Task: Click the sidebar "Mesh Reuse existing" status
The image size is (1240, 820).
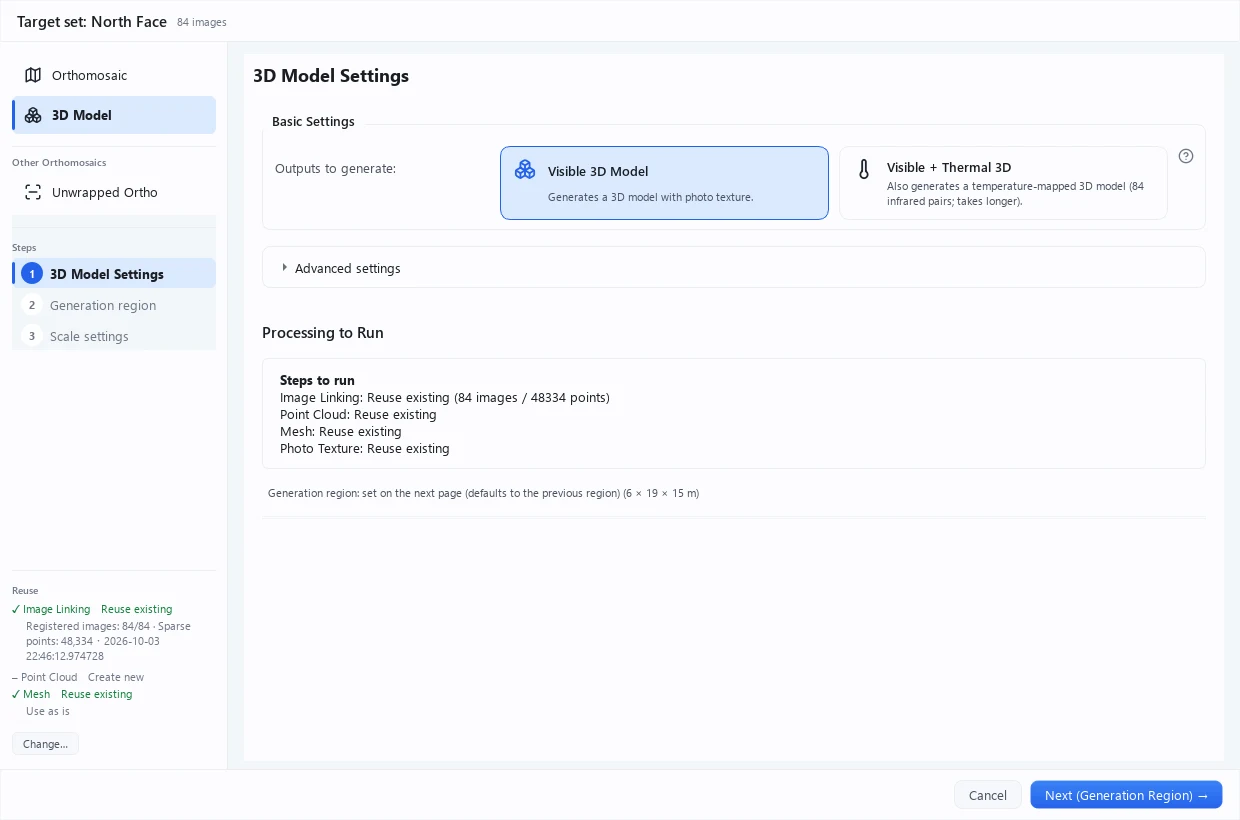Action: 72,694
